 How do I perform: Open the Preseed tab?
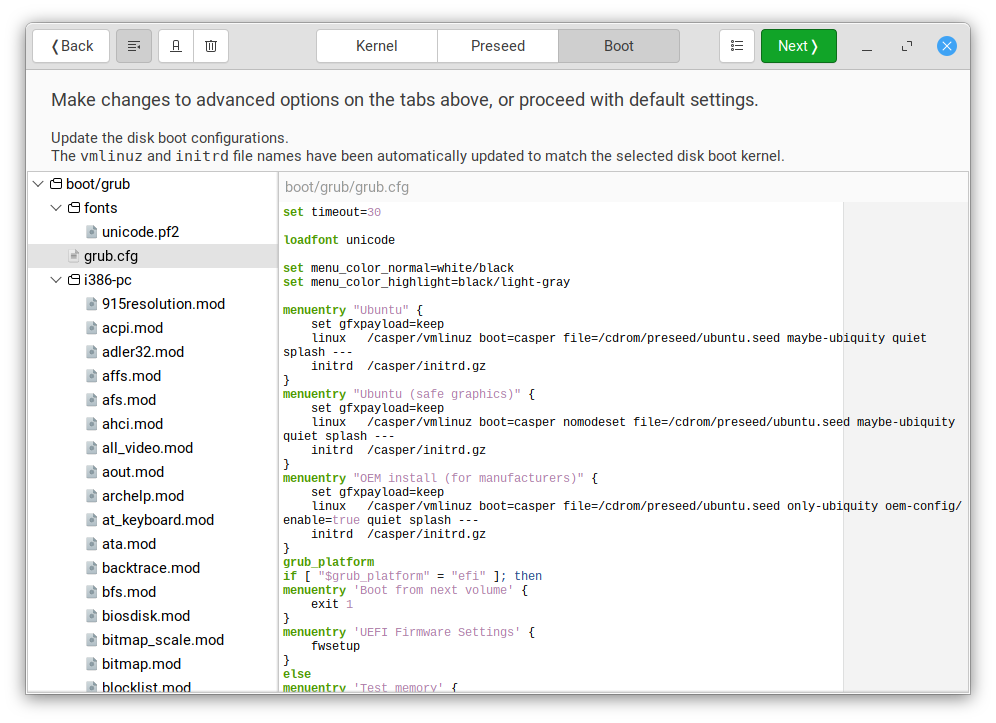click(x=497, y=45)
